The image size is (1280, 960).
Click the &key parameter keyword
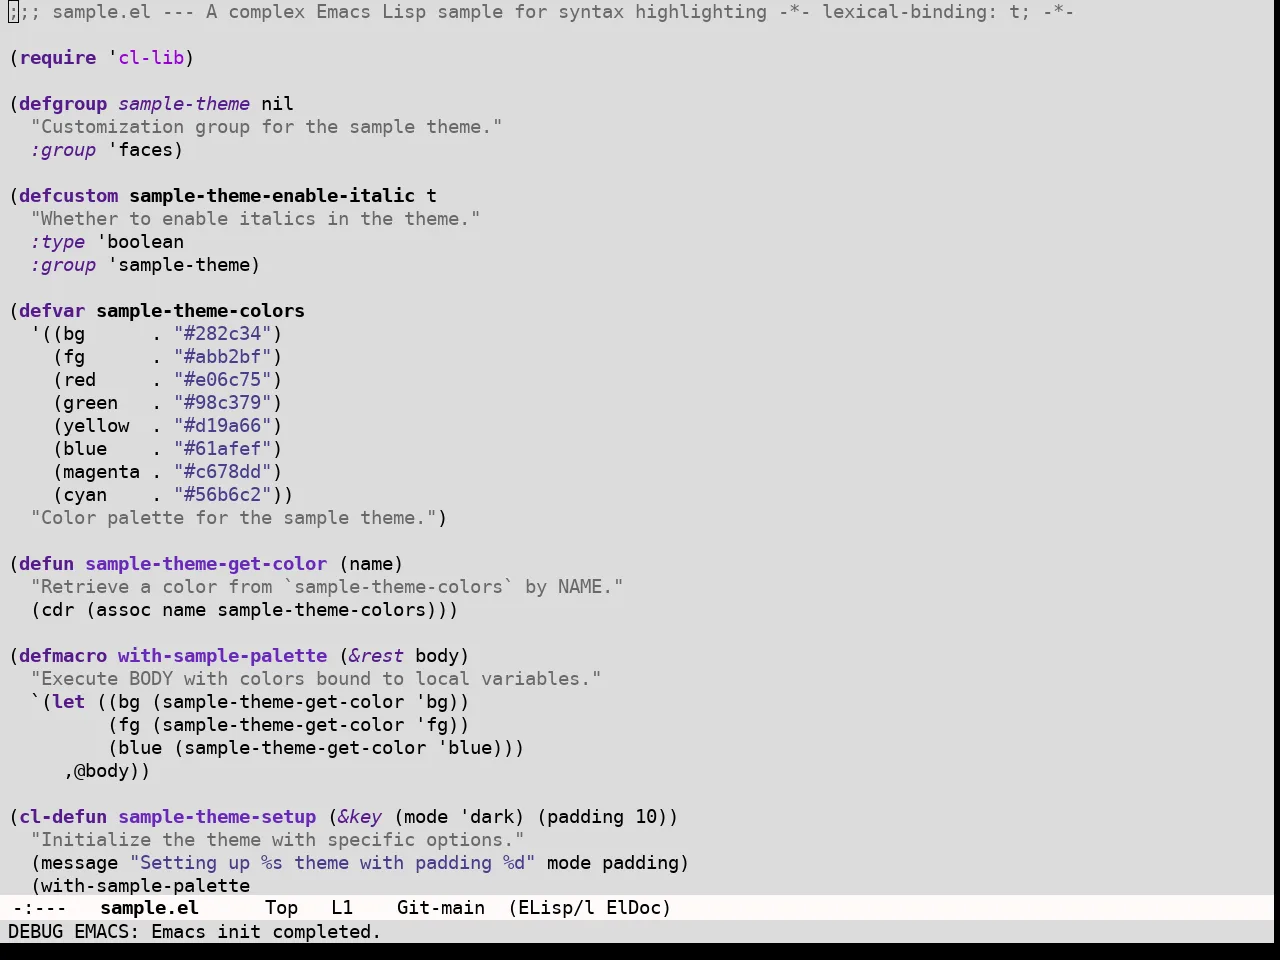click(x=360, y=817)
